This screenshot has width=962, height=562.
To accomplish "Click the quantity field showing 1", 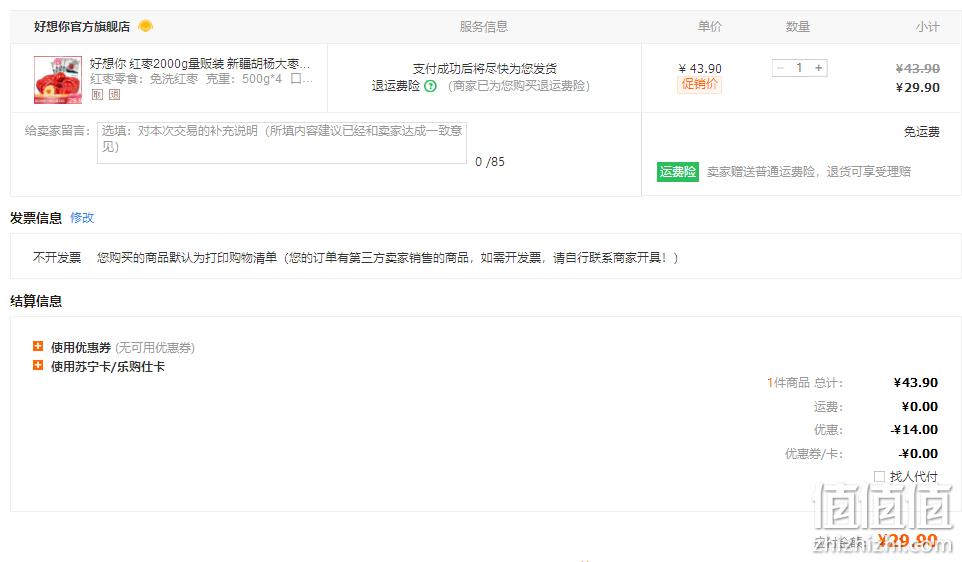I will [x=799, y=67].
